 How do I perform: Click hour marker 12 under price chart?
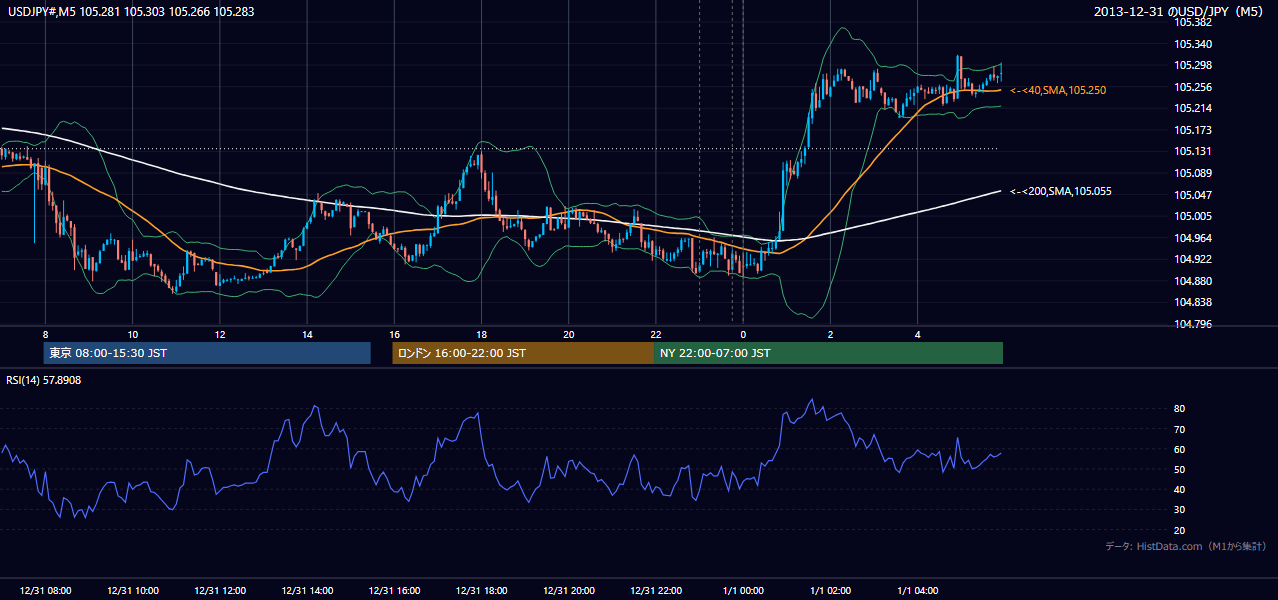pos(220,334)
